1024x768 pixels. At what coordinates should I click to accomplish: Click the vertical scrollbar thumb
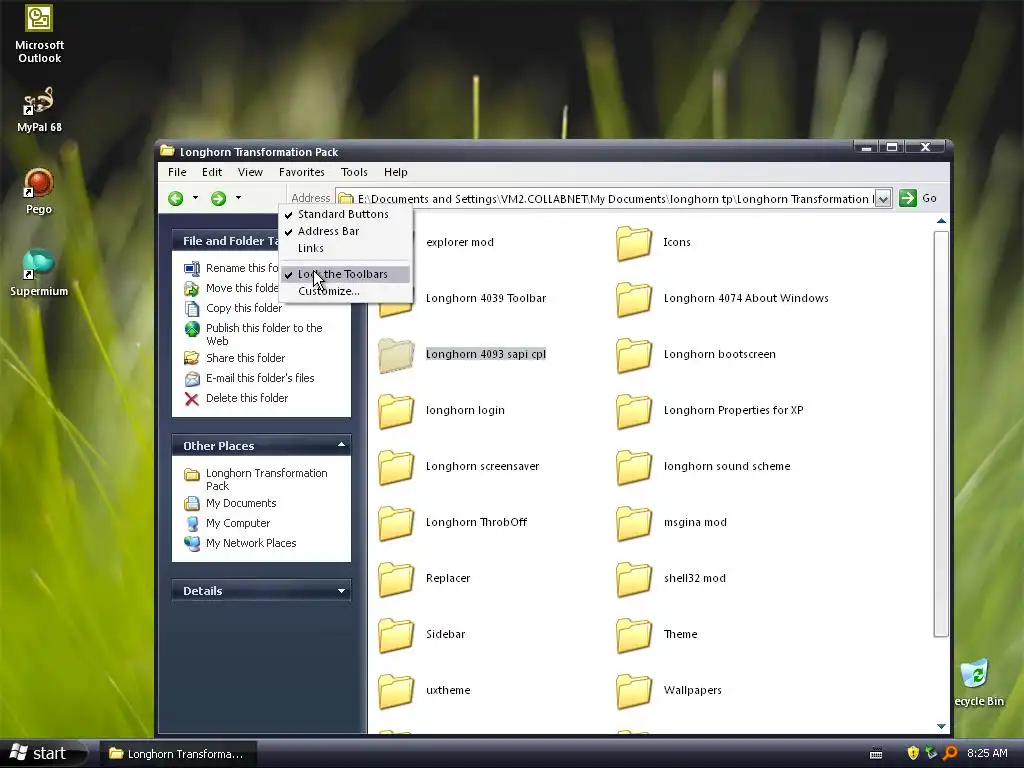pyautogui.click(x=940, y=434)
